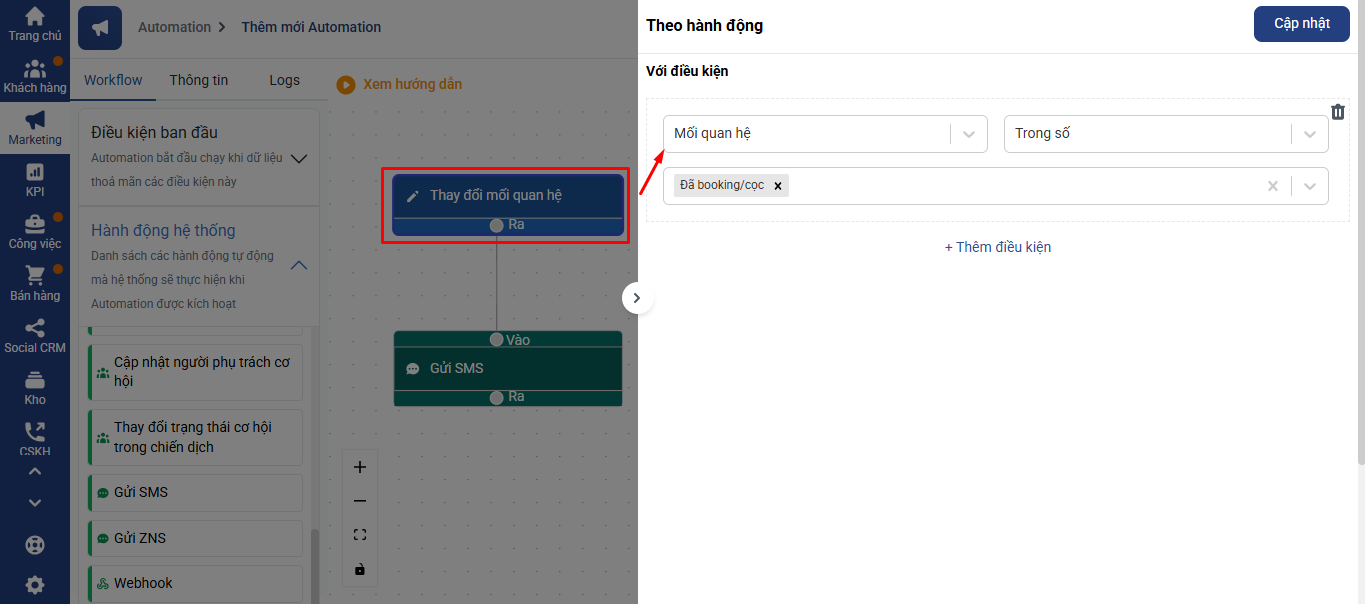Collapse Hành động hệ thống section
This screenshot has height=604, width=1365.
(298, 265)
